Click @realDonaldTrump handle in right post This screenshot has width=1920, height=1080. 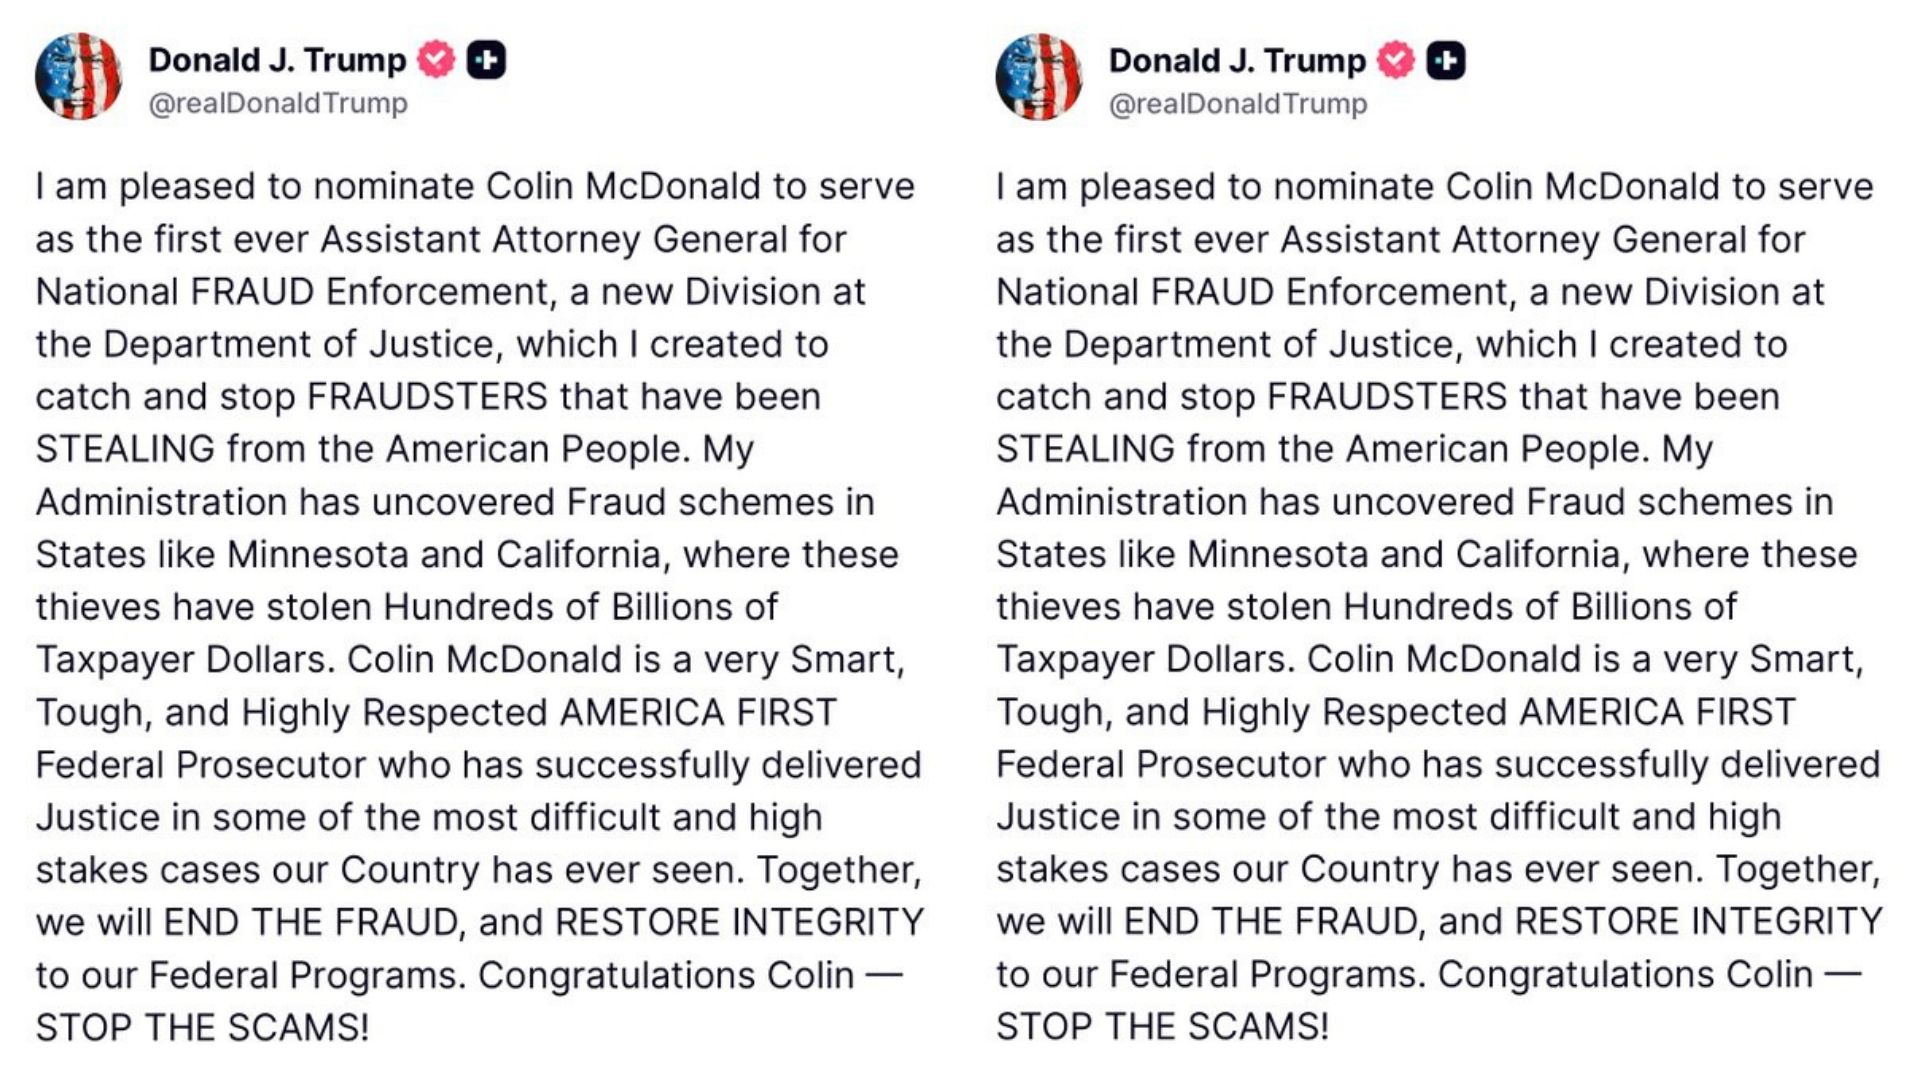click(x=1238, y=103)
